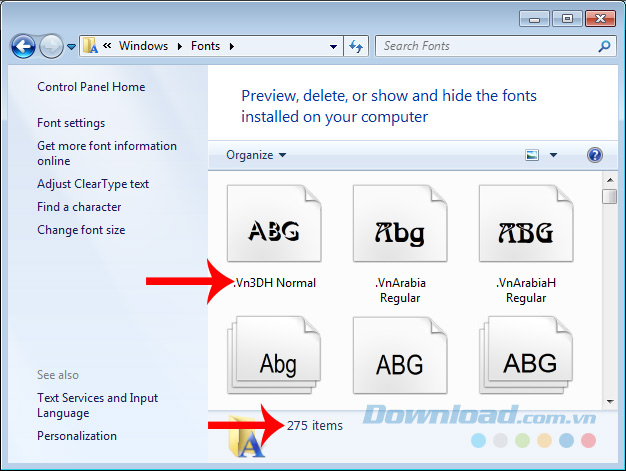Click Find a character link

tap(79, 207)
